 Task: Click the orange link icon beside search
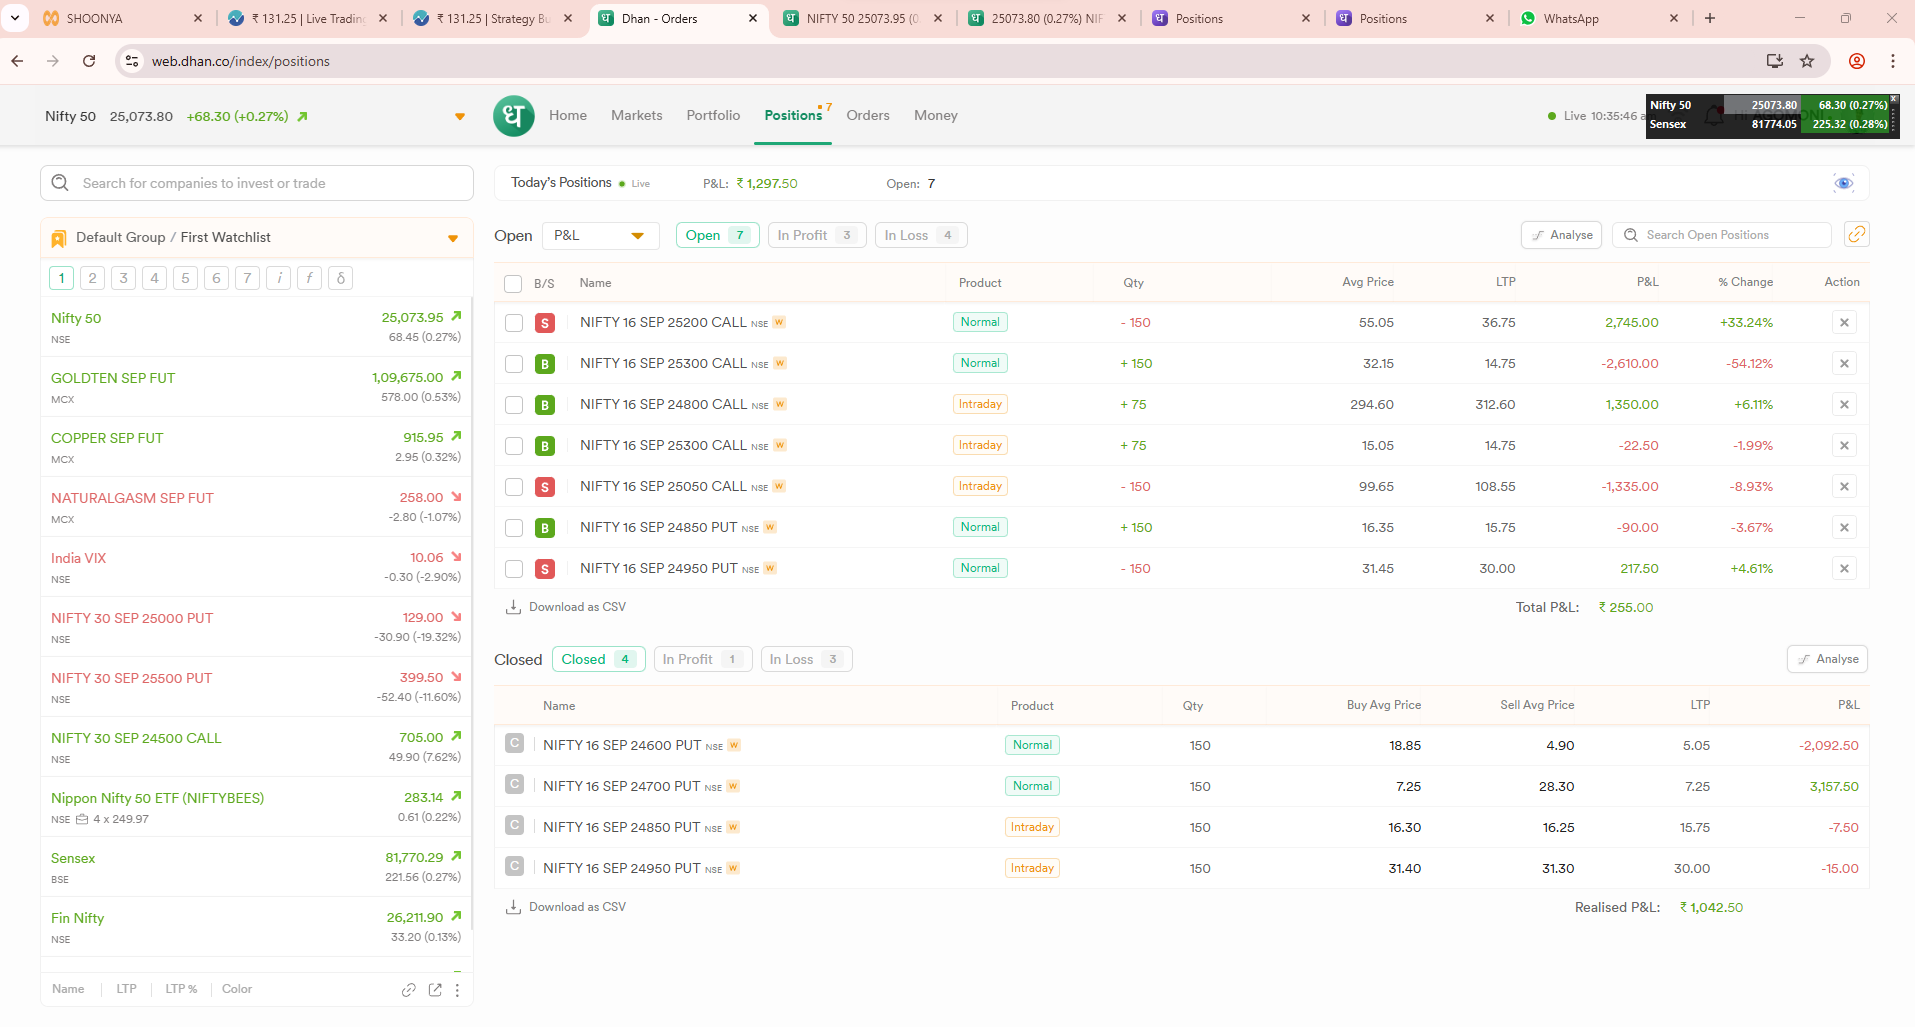1856,234
